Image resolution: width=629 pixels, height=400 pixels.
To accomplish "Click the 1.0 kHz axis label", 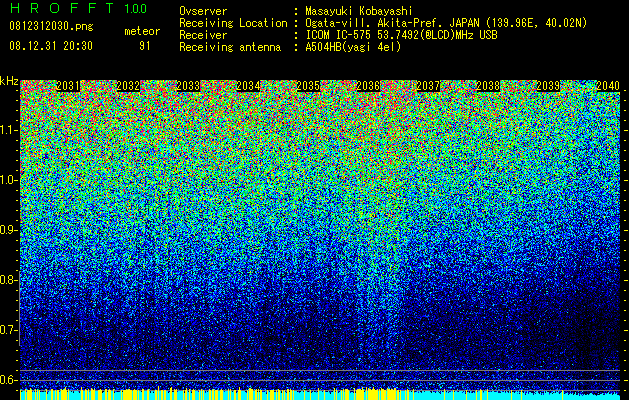I will (x=9, y=180).
